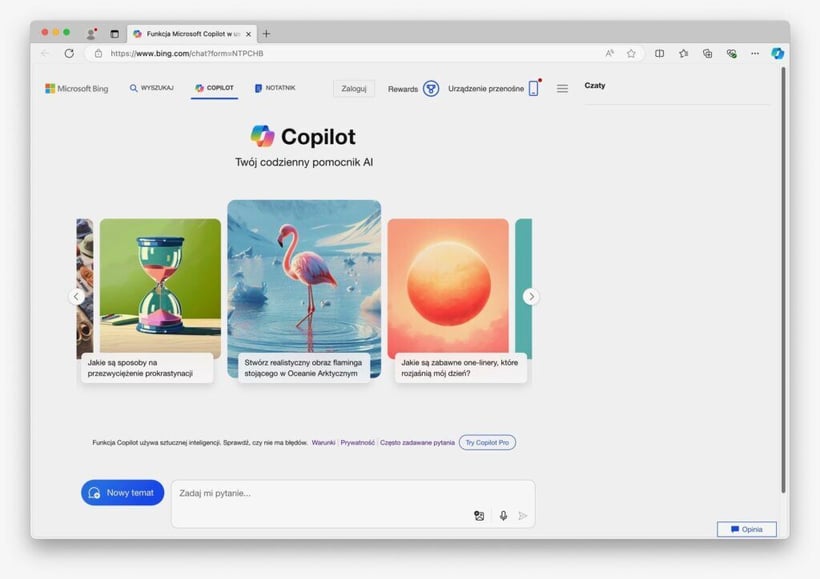Viewport: 820px width, 579px height.
Task: Open the Opinia feedback button
Action: tap(747, 529)
